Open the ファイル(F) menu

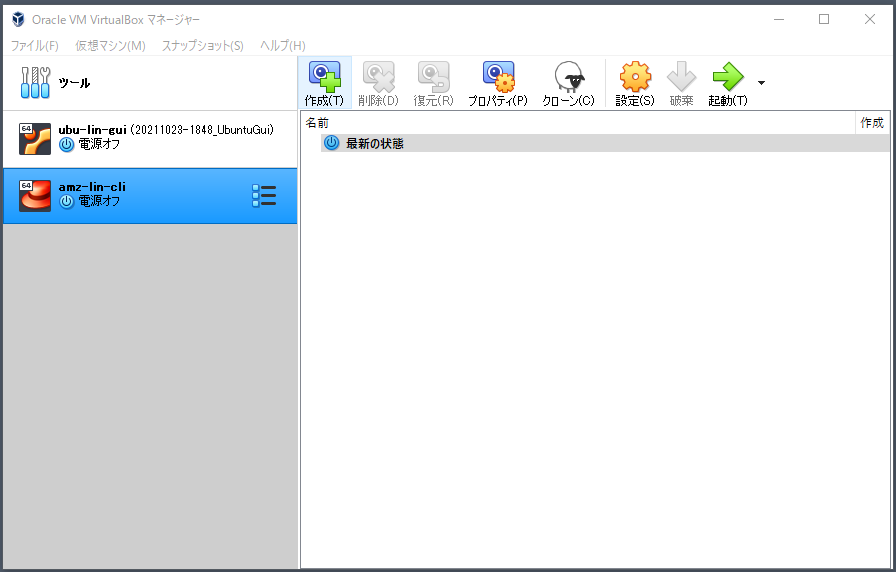click(35, 46)
